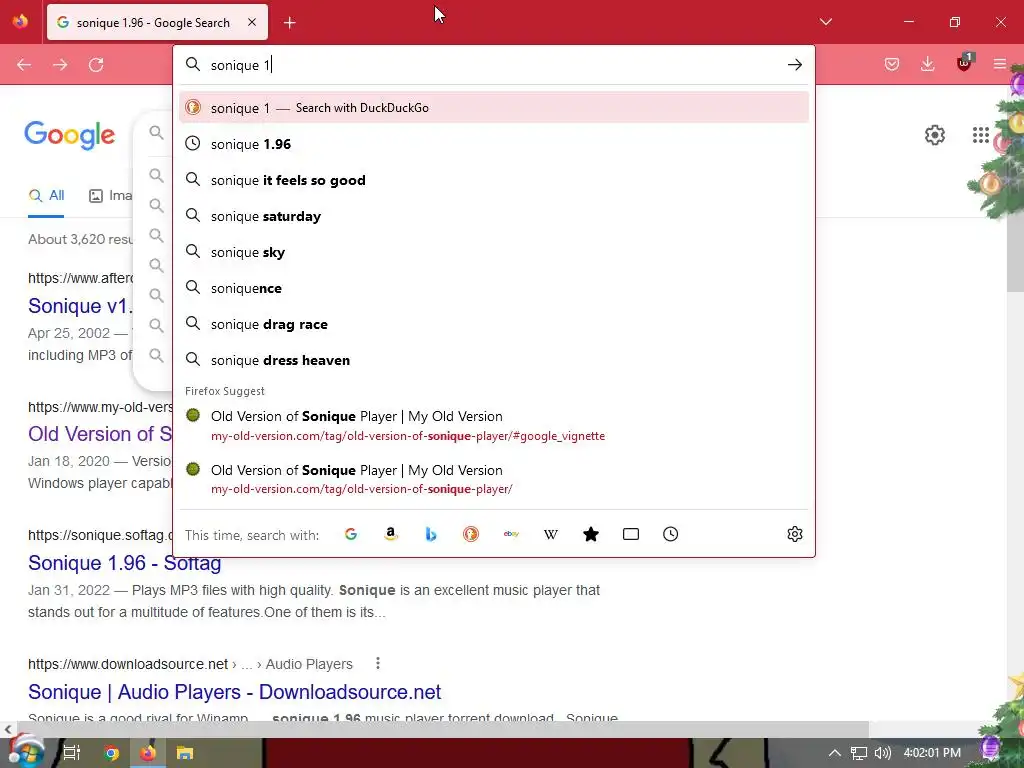Choose the 'sonique 1.96' history suggestion

coord(494,144)
